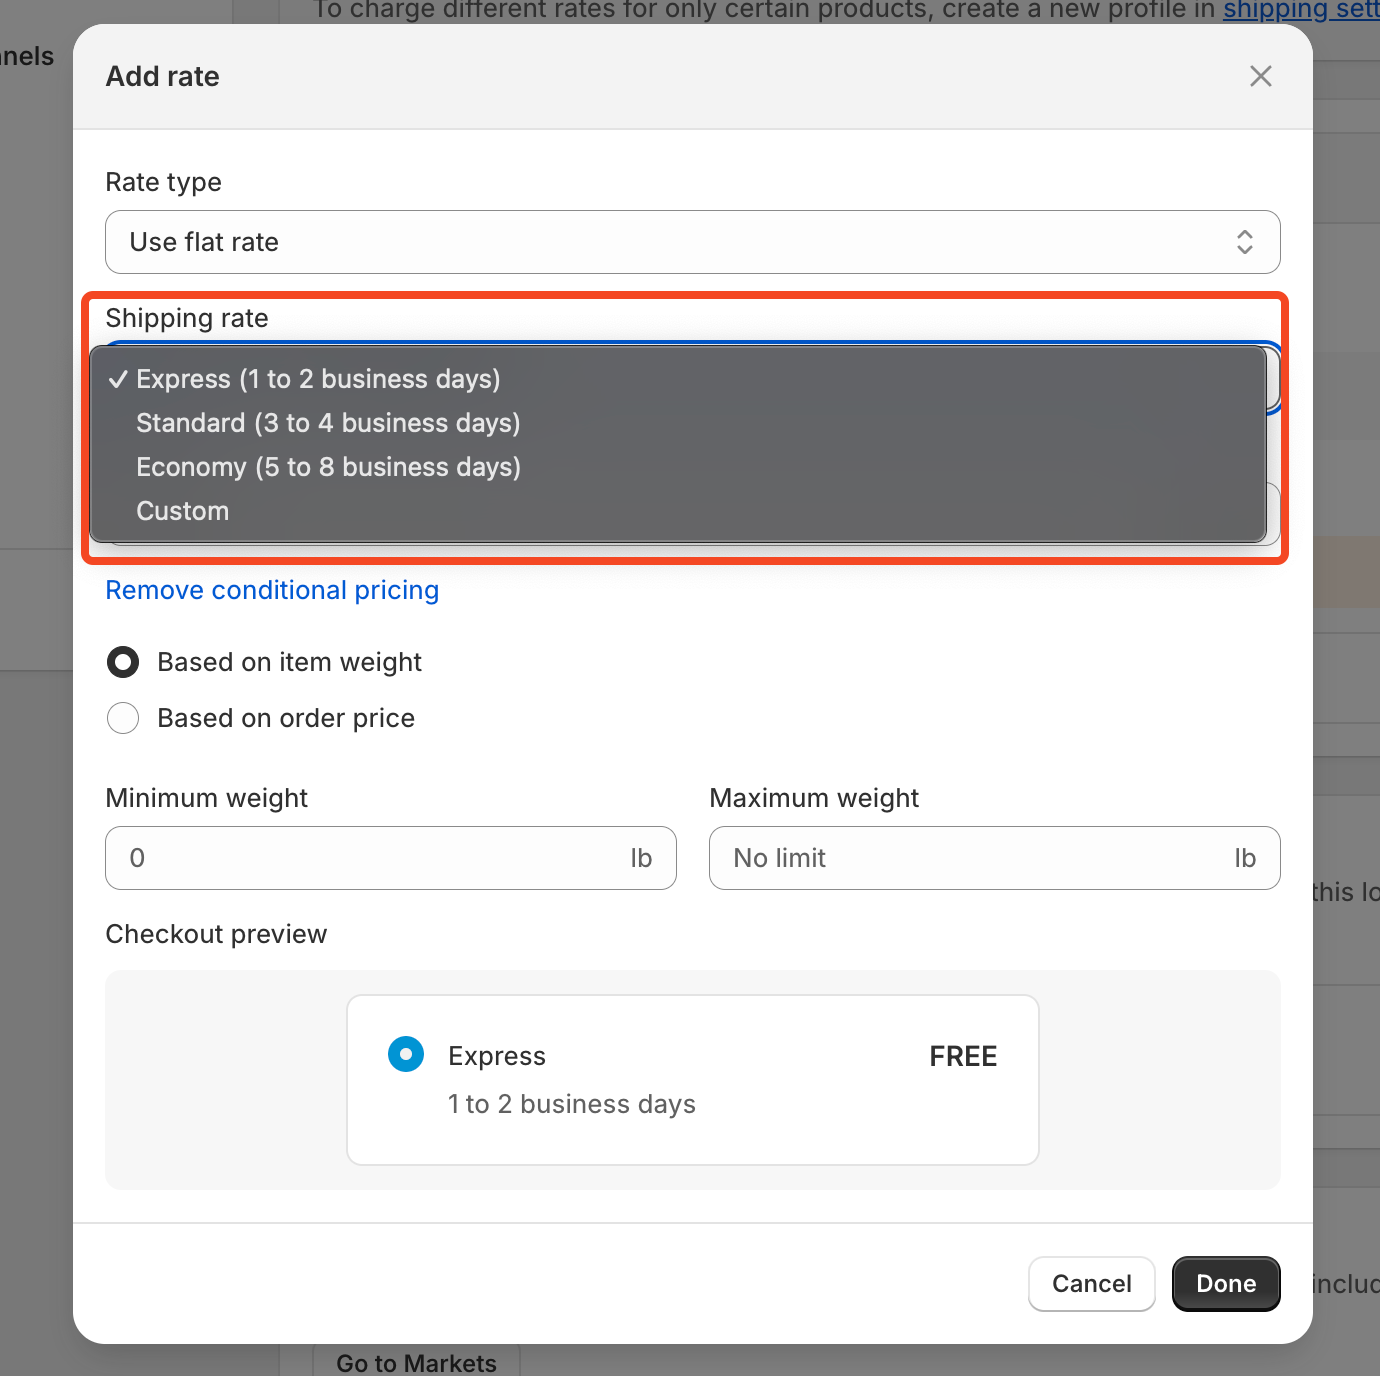Image resolution: width=1380 pixels, height=1376 pixels.
Task: Pick Express (1 to 2 business days)
Action: point(318,380)
